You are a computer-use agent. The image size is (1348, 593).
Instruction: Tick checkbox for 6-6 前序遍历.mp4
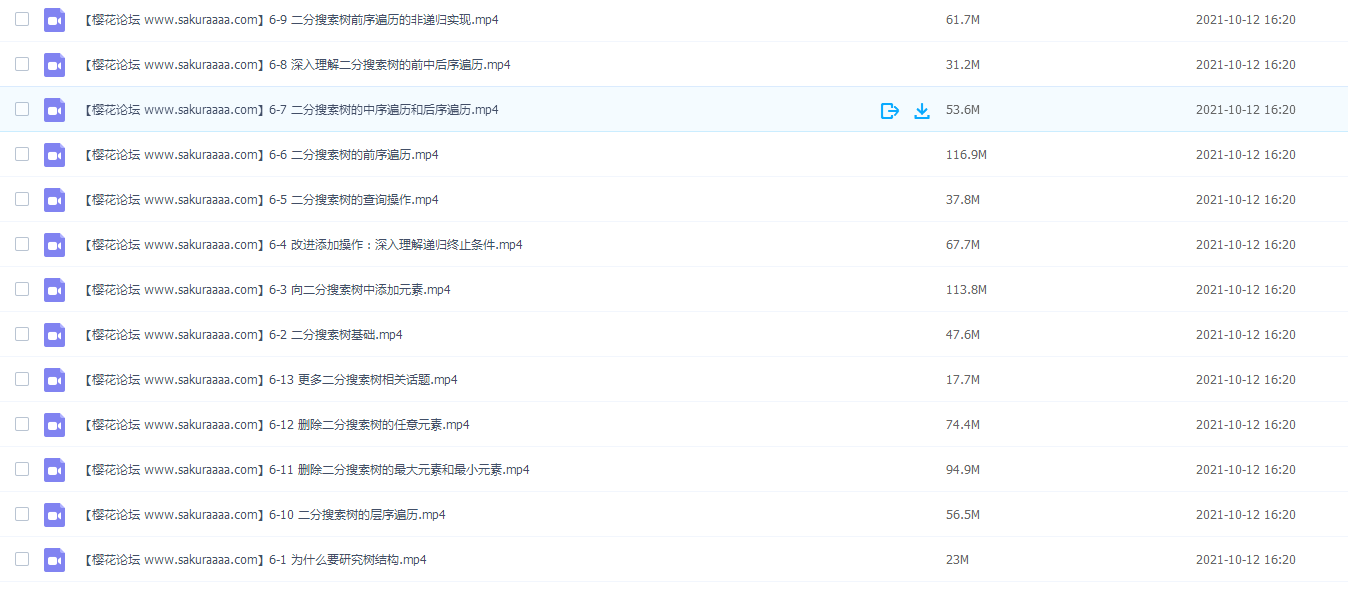22,154
